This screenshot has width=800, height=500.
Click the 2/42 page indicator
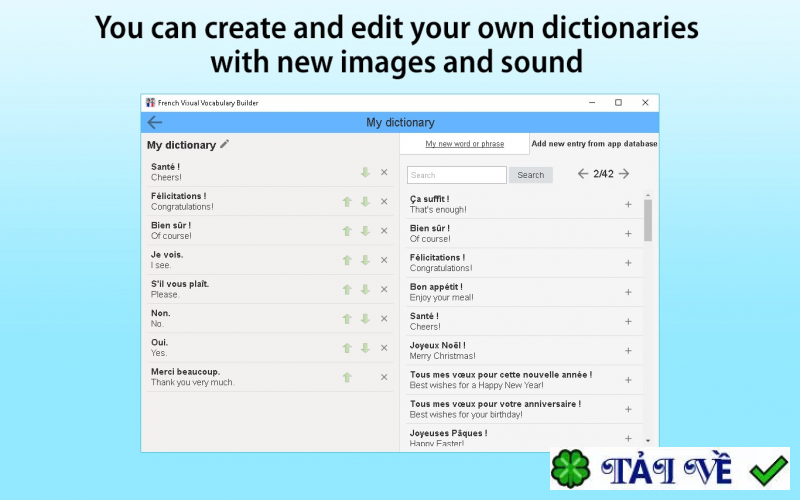[x=603, y=174]
